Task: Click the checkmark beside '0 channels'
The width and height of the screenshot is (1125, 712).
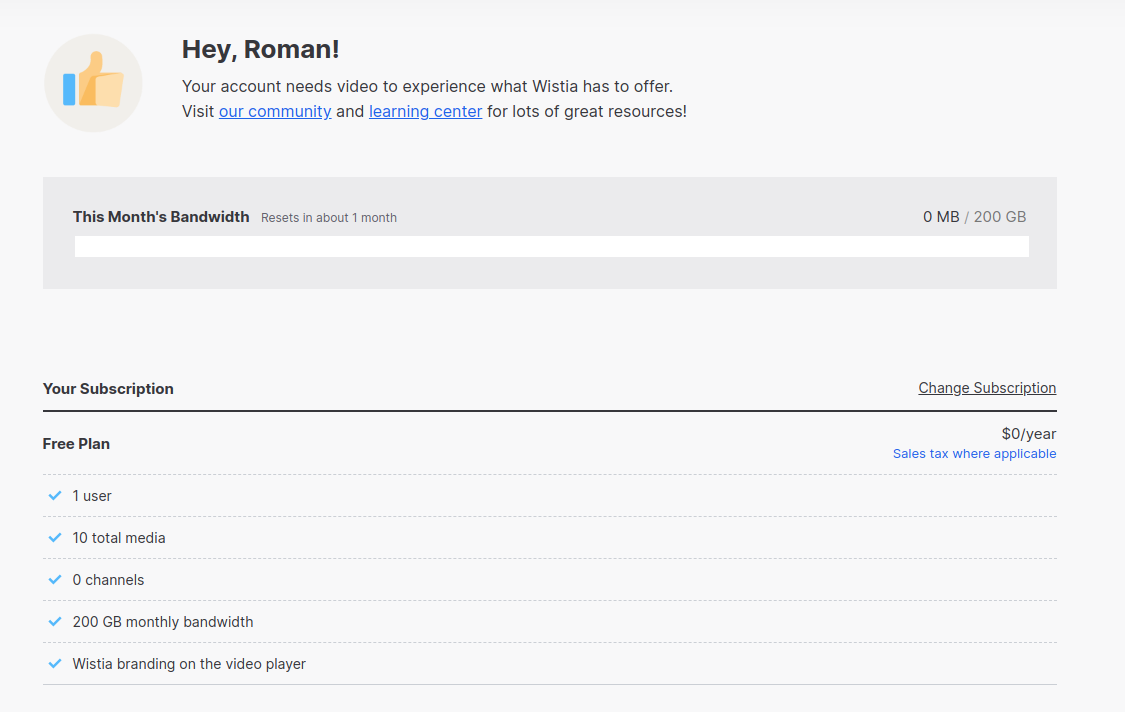Action: 55,579
